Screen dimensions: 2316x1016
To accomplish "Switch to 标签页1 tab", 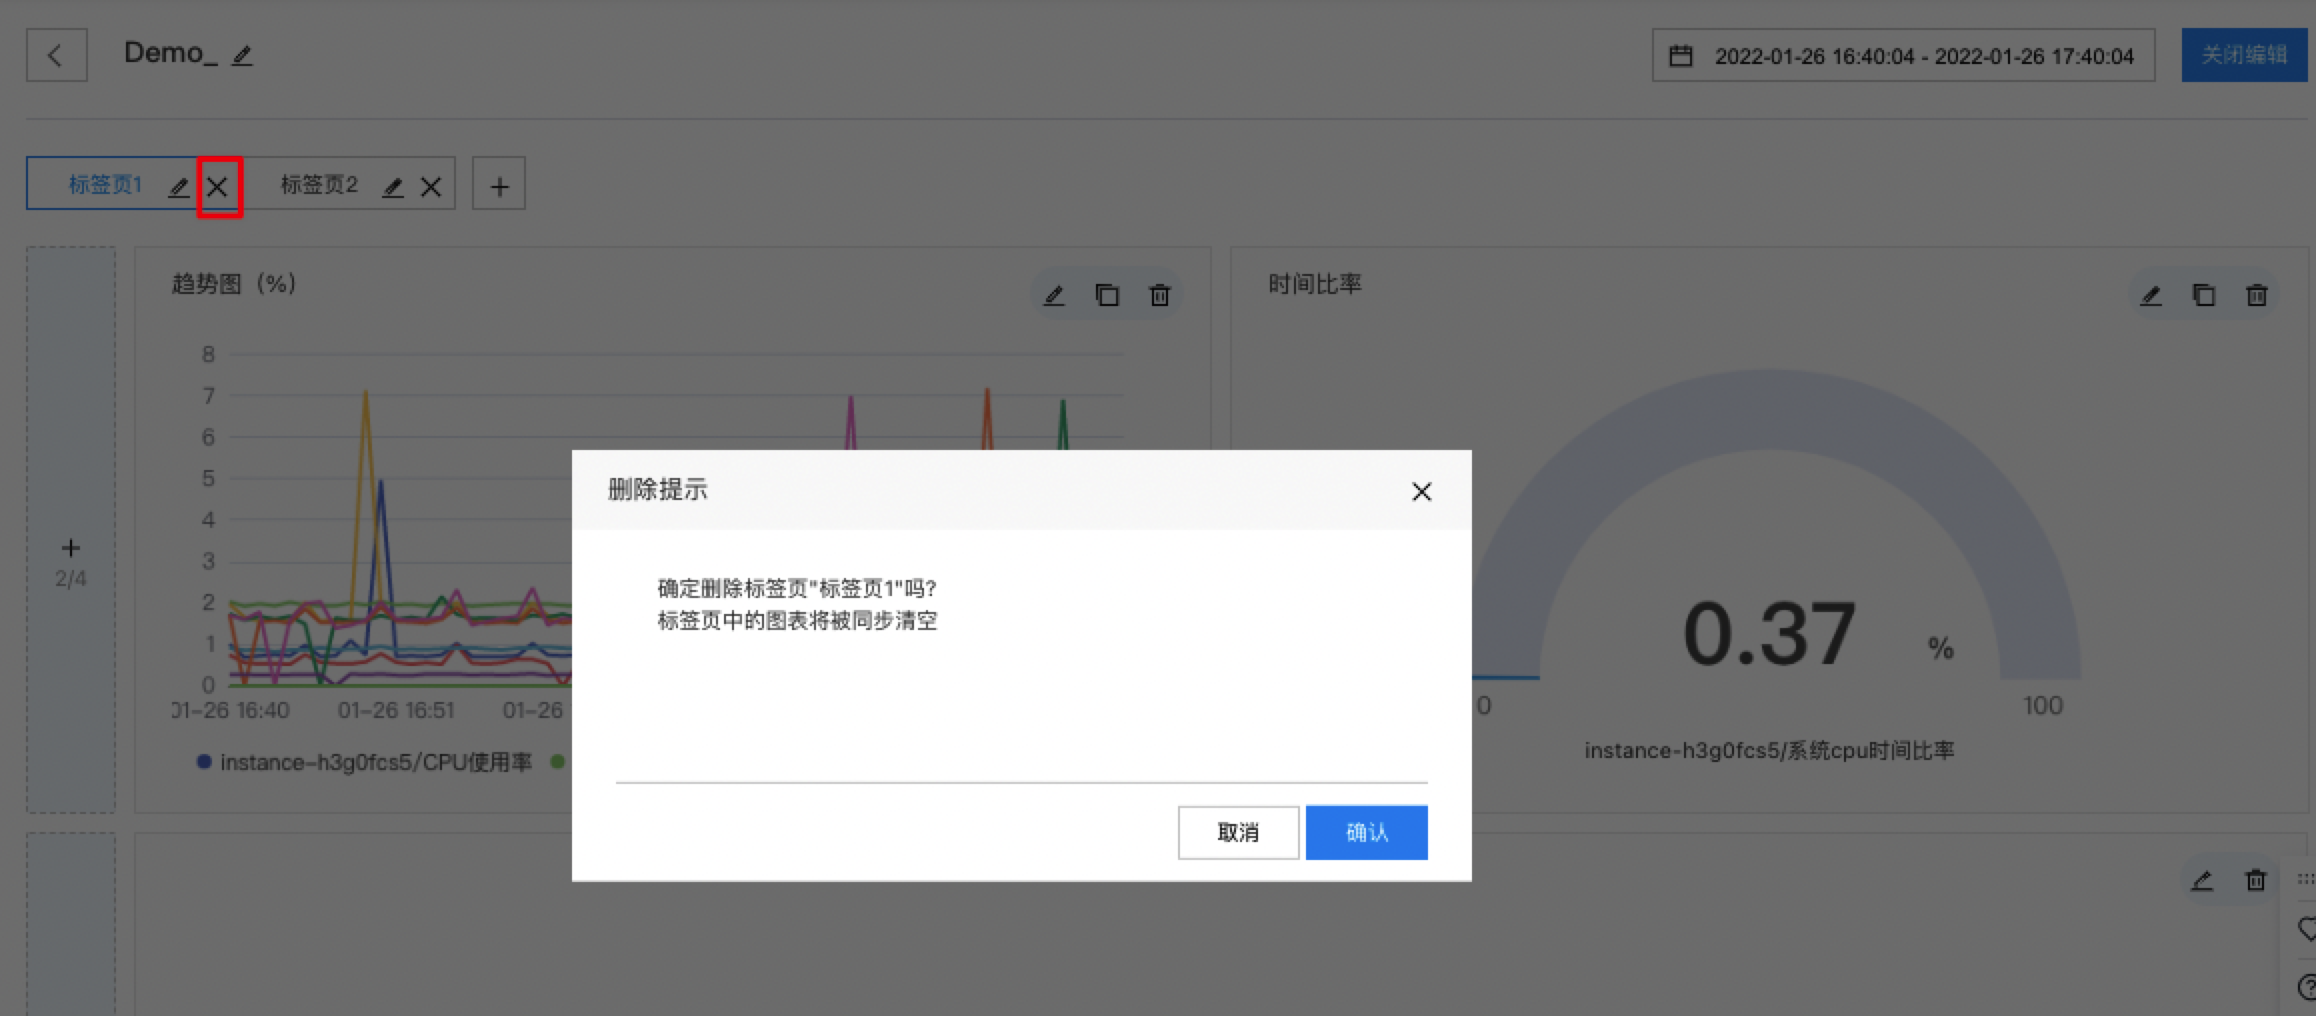I will pos(105,185).
